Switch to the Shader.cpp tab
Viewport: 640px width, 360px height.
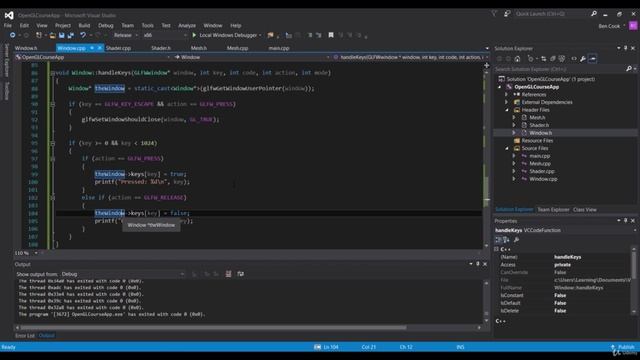point(118,48)
